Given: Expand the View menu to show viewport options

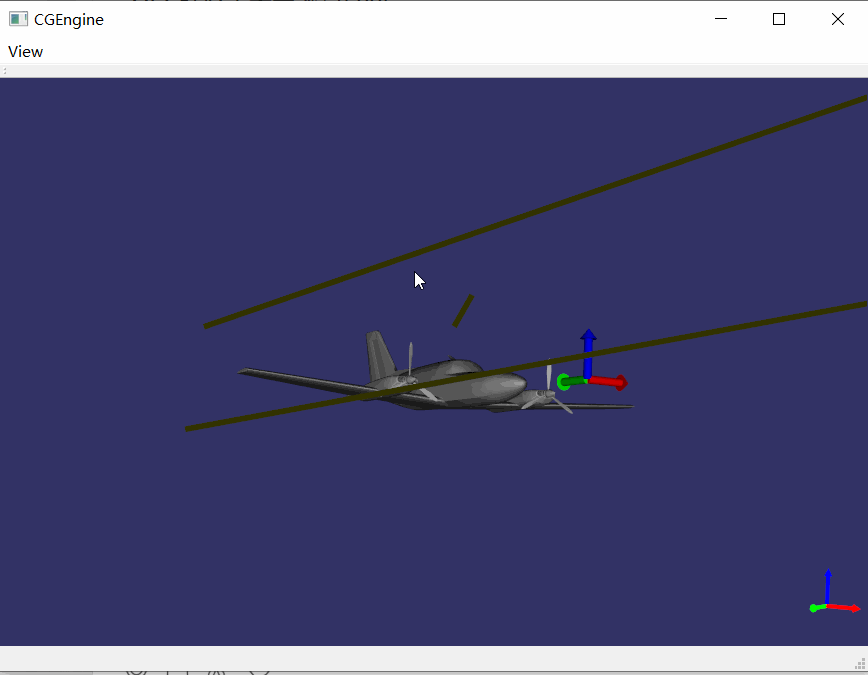Looking at the screenshot, I should pyautogui.click(x=25, y=51).
